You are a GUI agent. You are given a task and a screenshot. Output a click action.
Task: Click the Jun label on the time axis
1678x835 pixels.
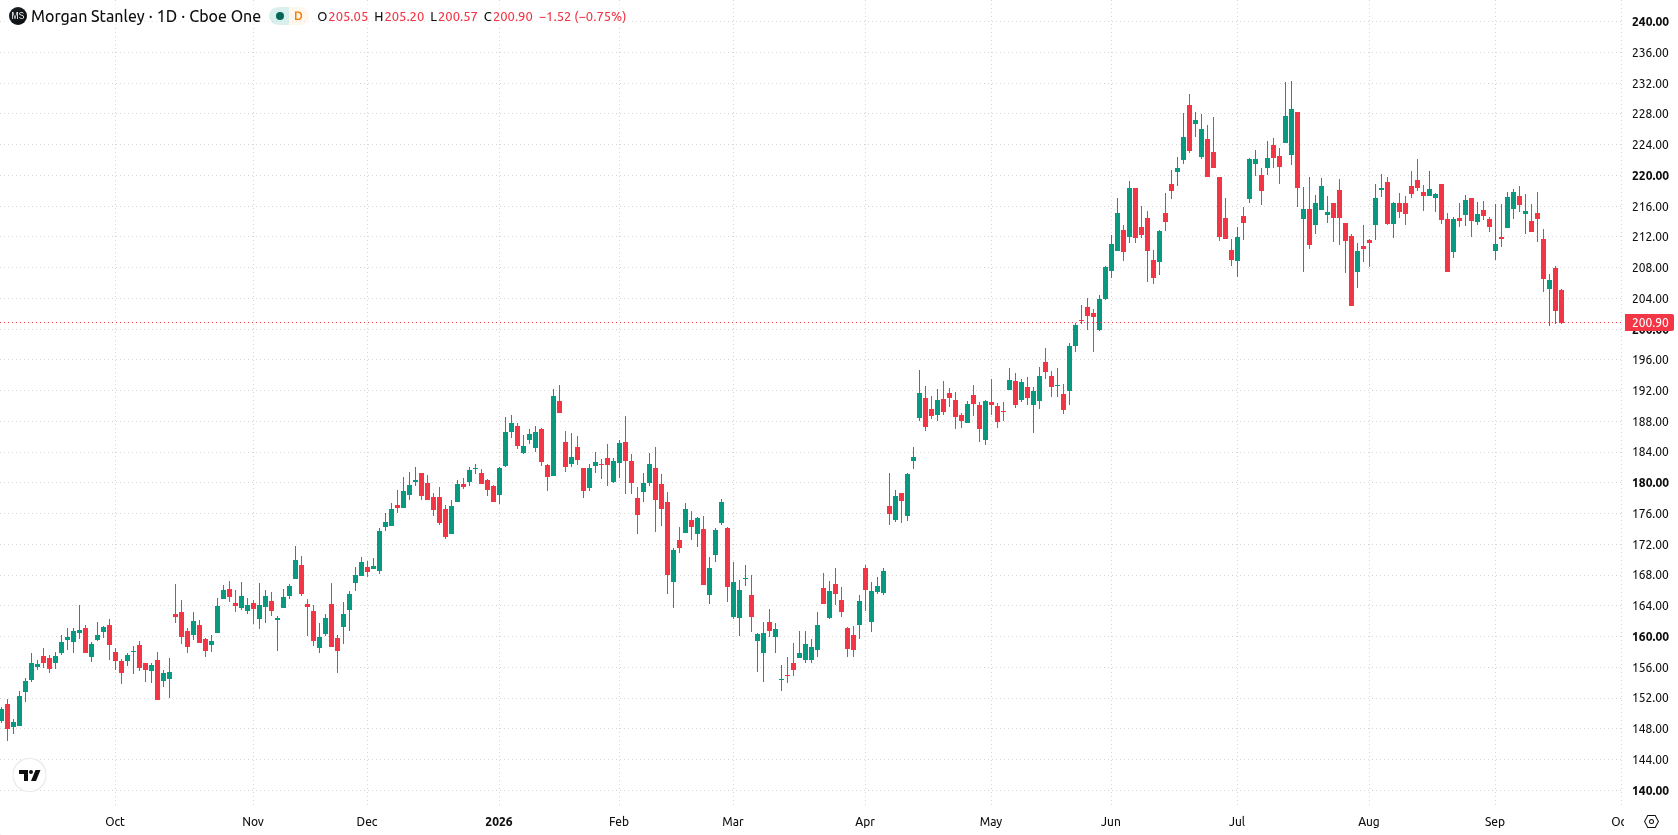click(1111, 822)
